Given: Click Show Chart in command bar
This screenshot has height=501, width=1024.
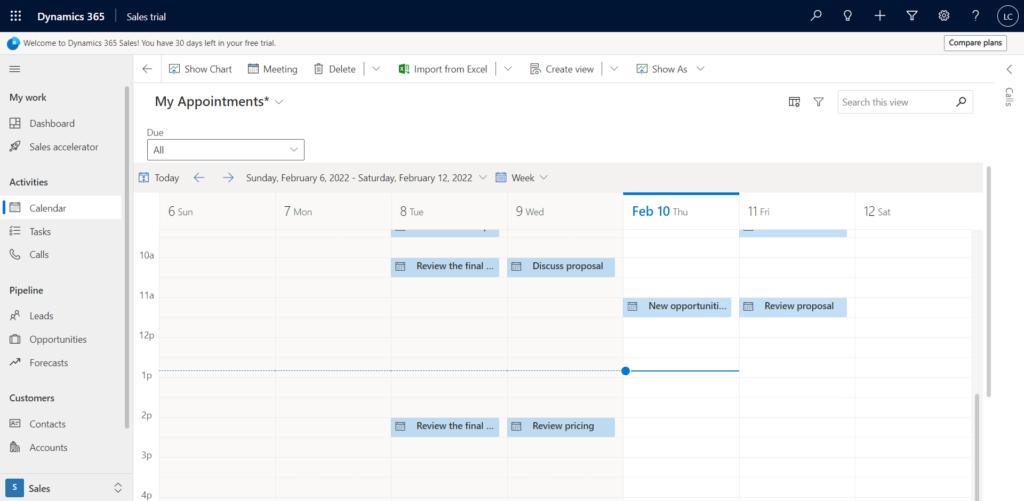Looking at the screenshot, I should [200, 69].
